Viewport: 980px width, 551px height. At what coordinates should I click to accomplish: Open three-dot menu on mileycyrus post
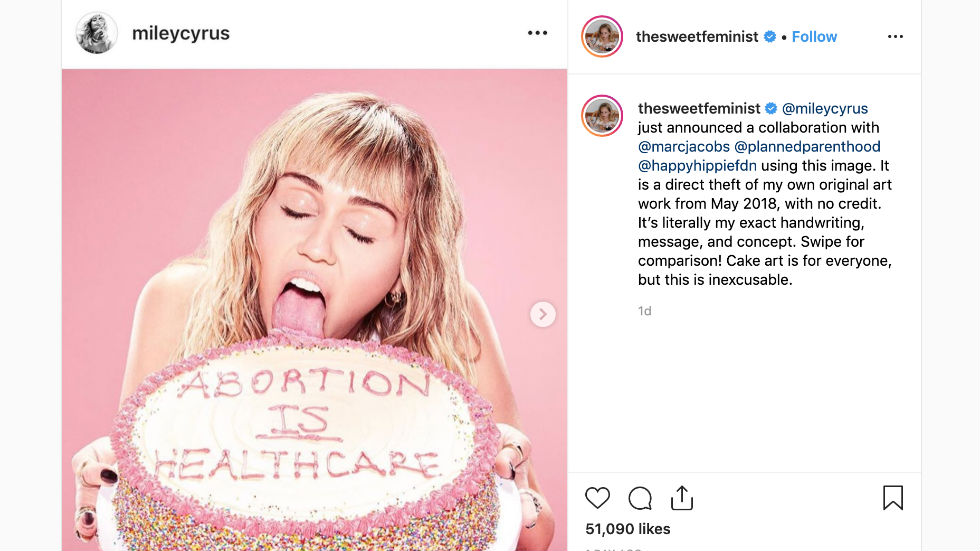pos(538,33)
